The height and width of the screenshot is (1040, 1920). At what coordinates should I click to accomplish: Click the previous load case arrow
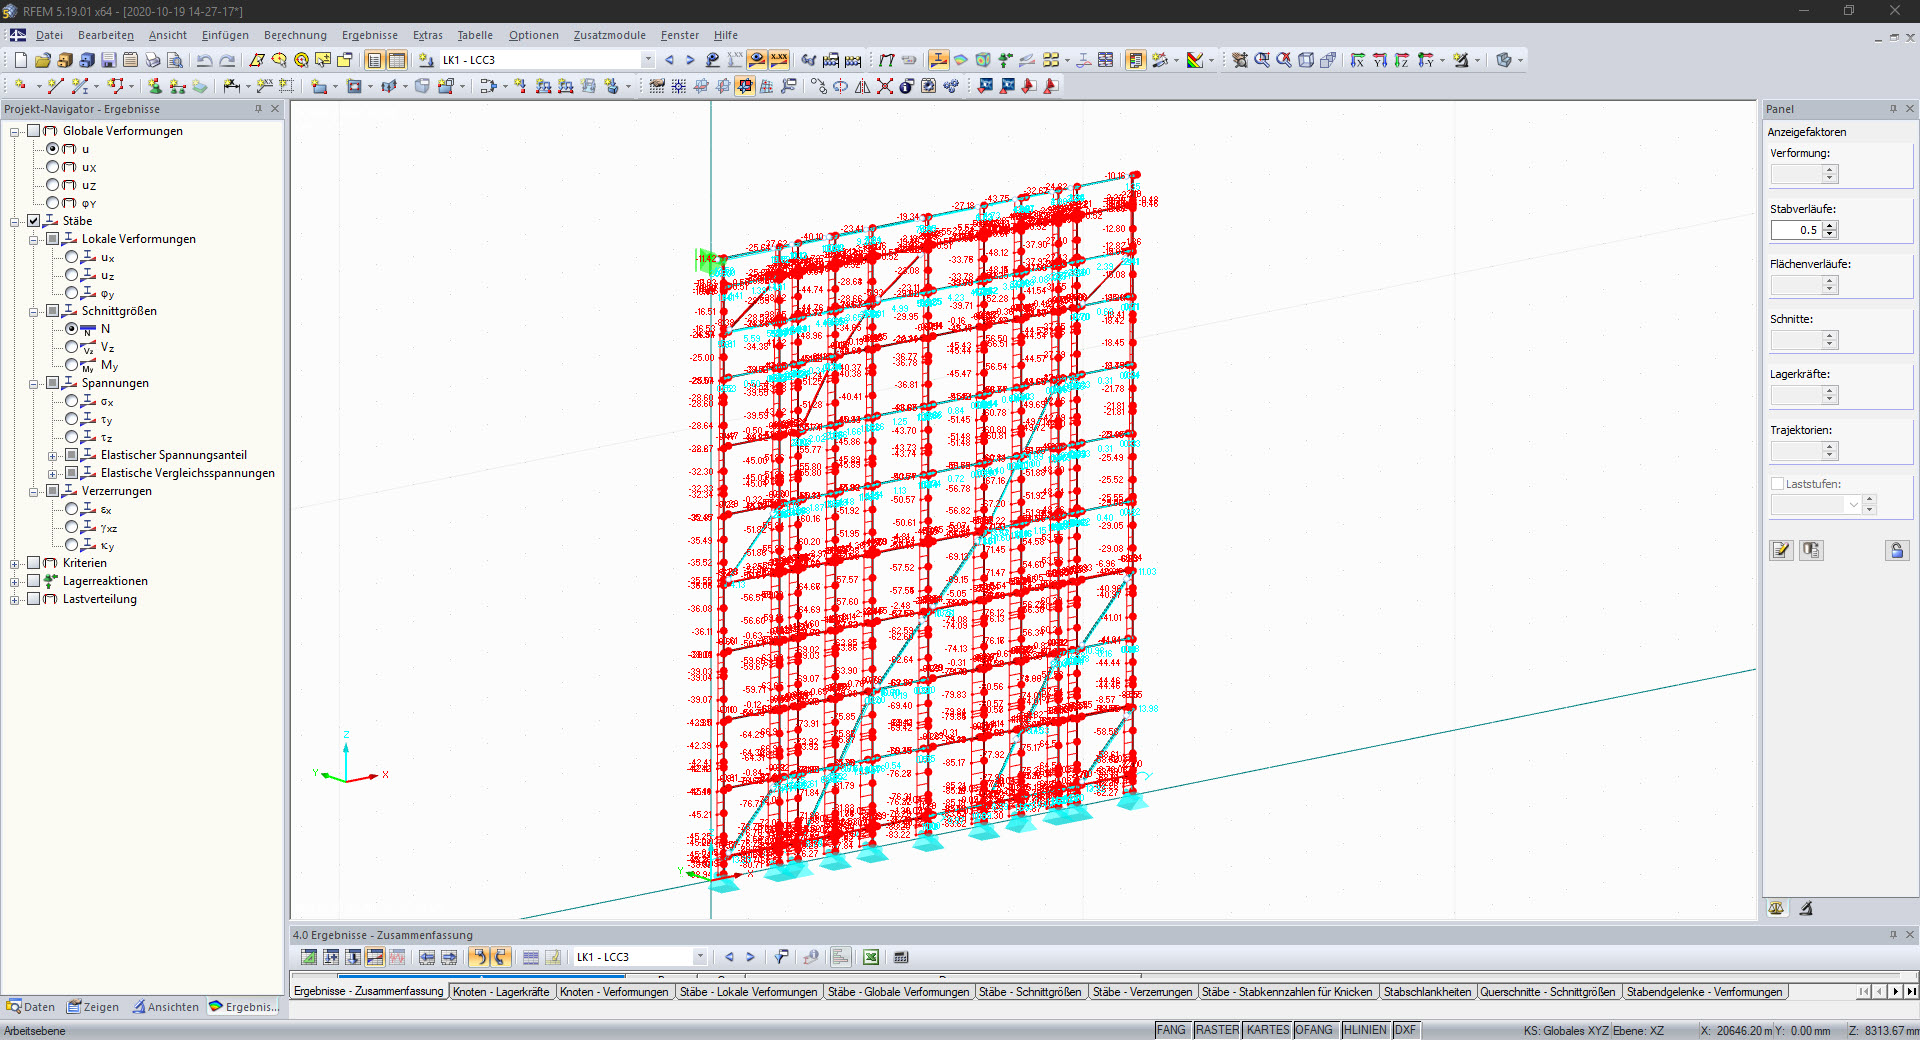click(669, 59)
